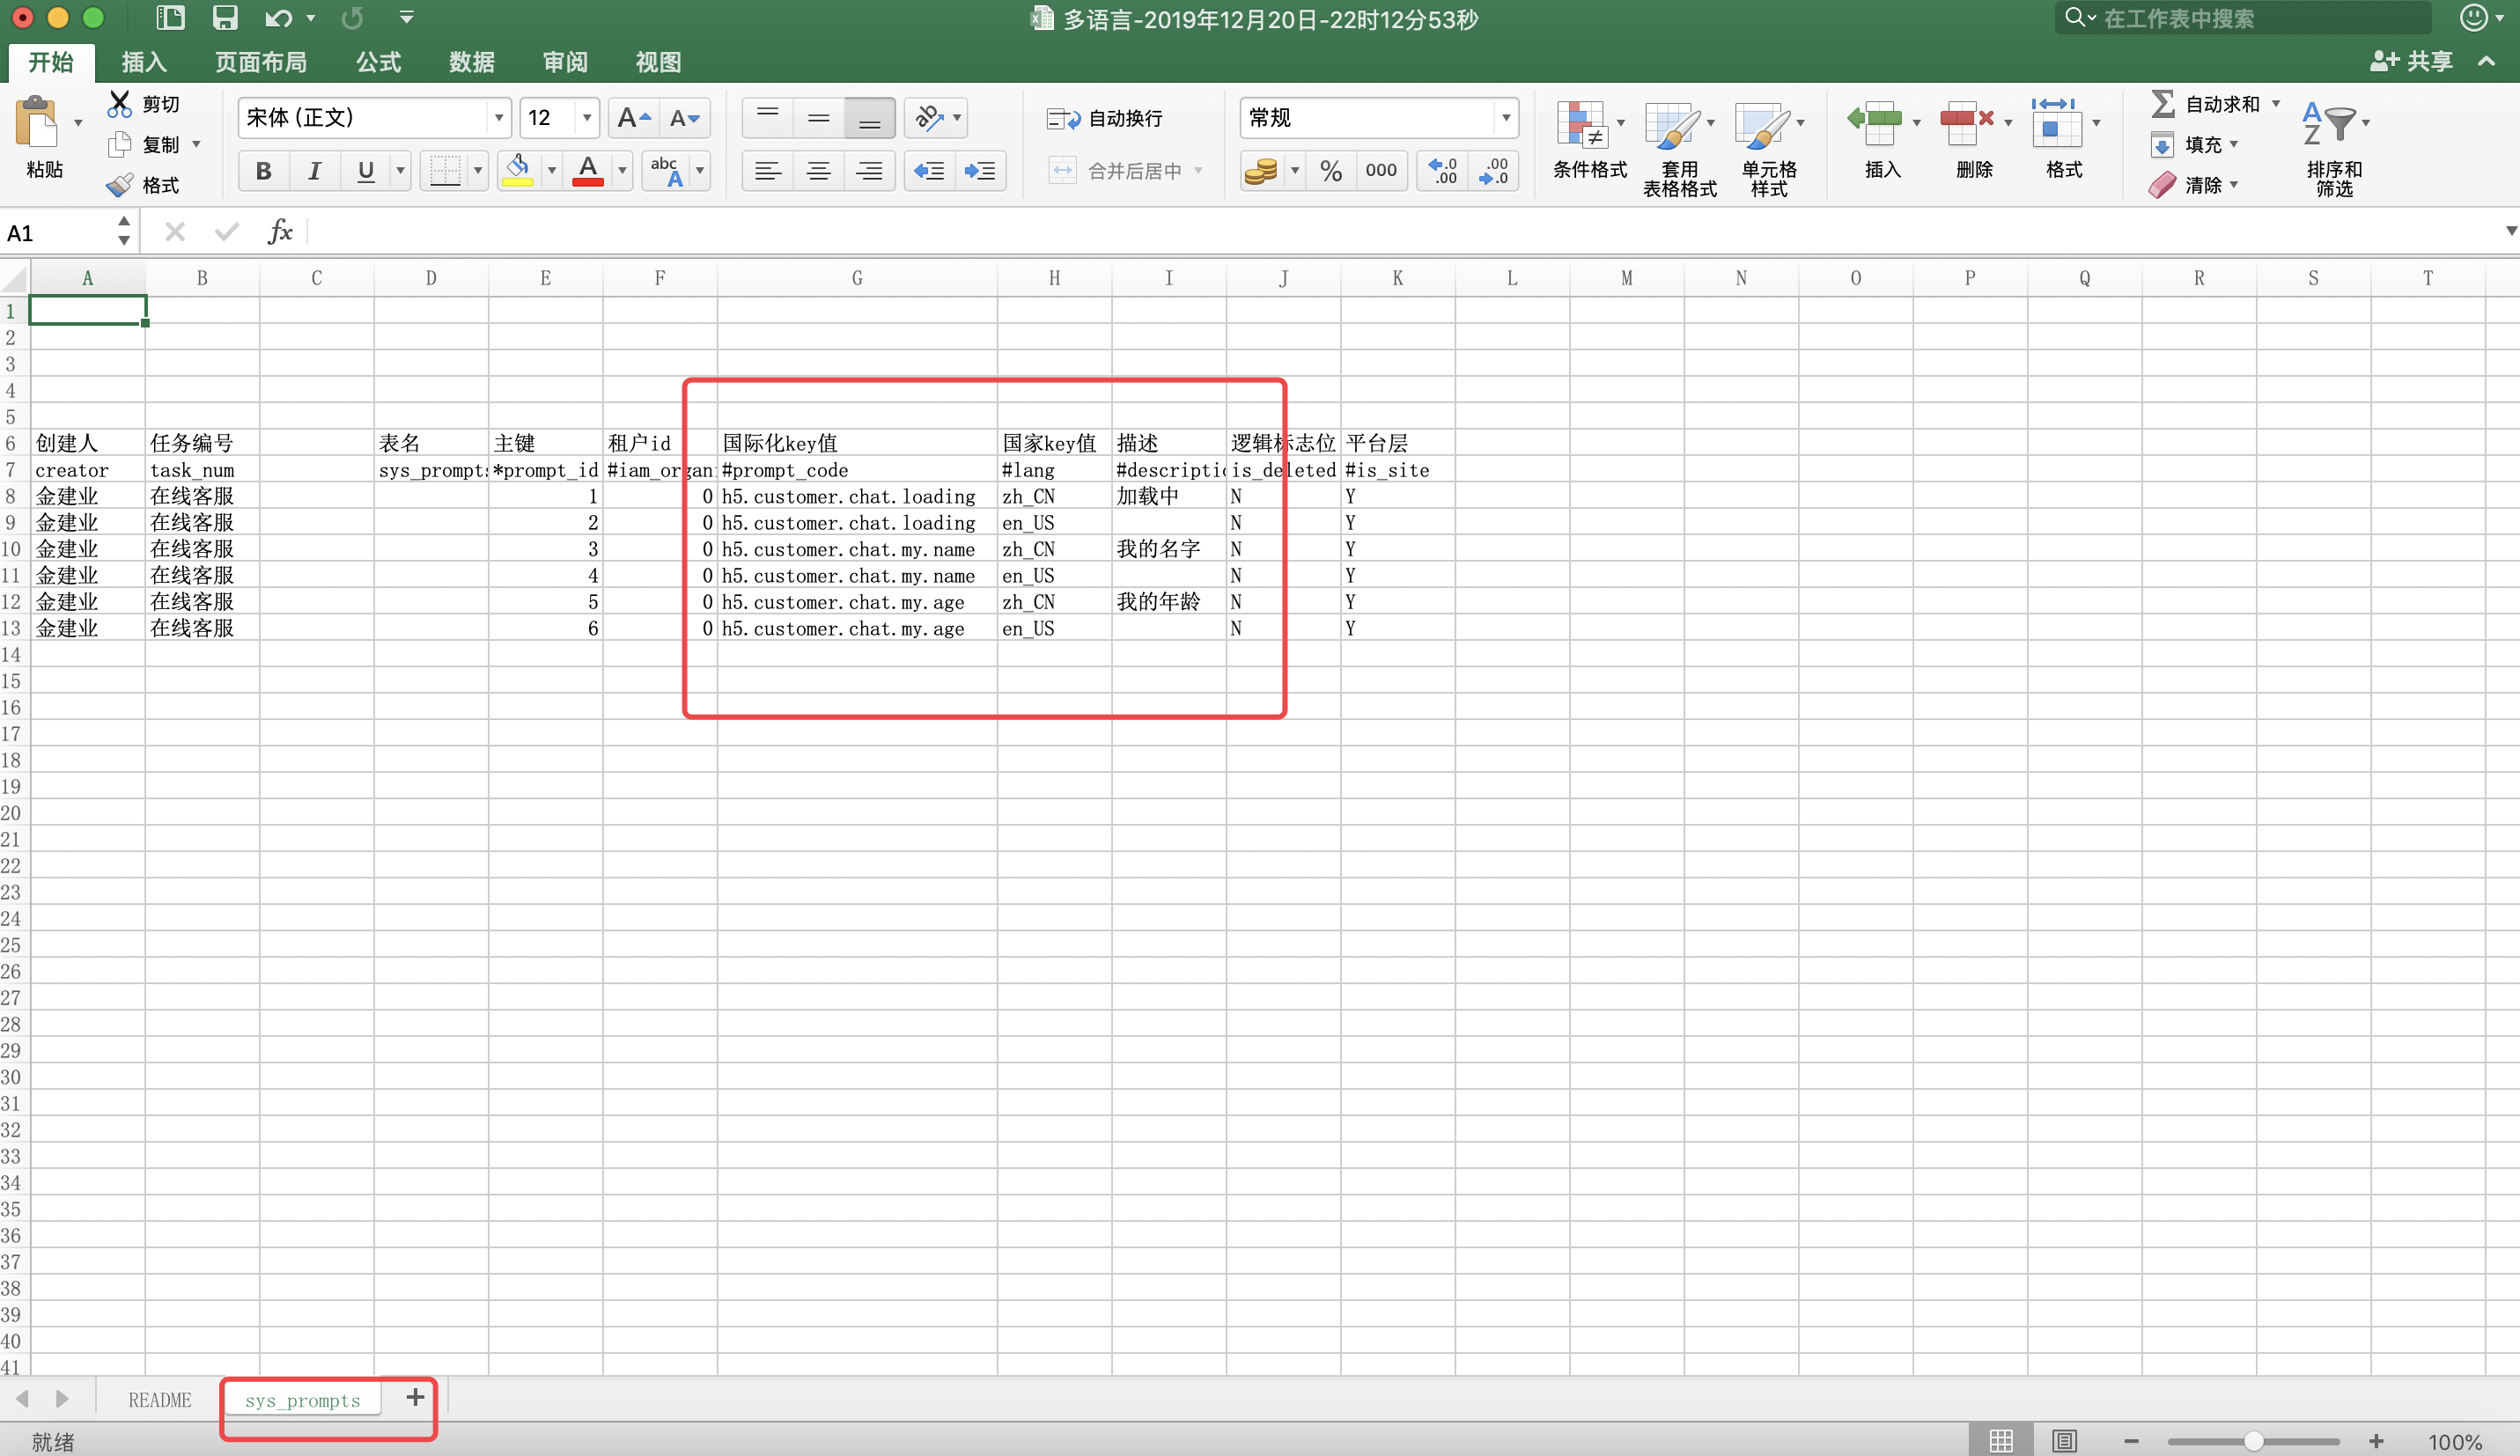Click the Undo arrow icon

[x=278, y=18]
